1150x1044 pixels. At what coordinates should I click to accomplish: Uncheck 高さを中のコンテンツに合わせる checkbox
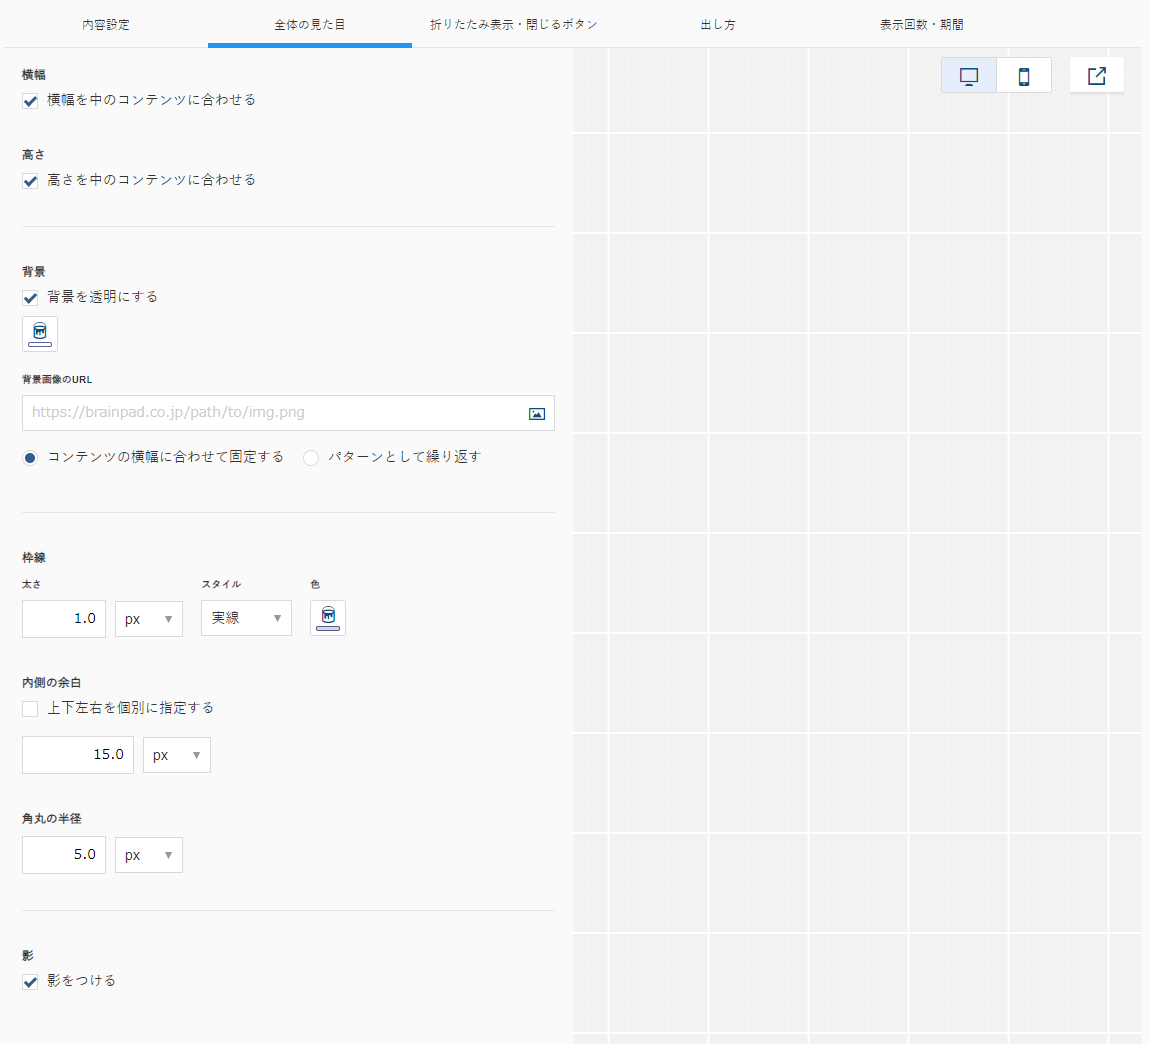tap(30, 180)
